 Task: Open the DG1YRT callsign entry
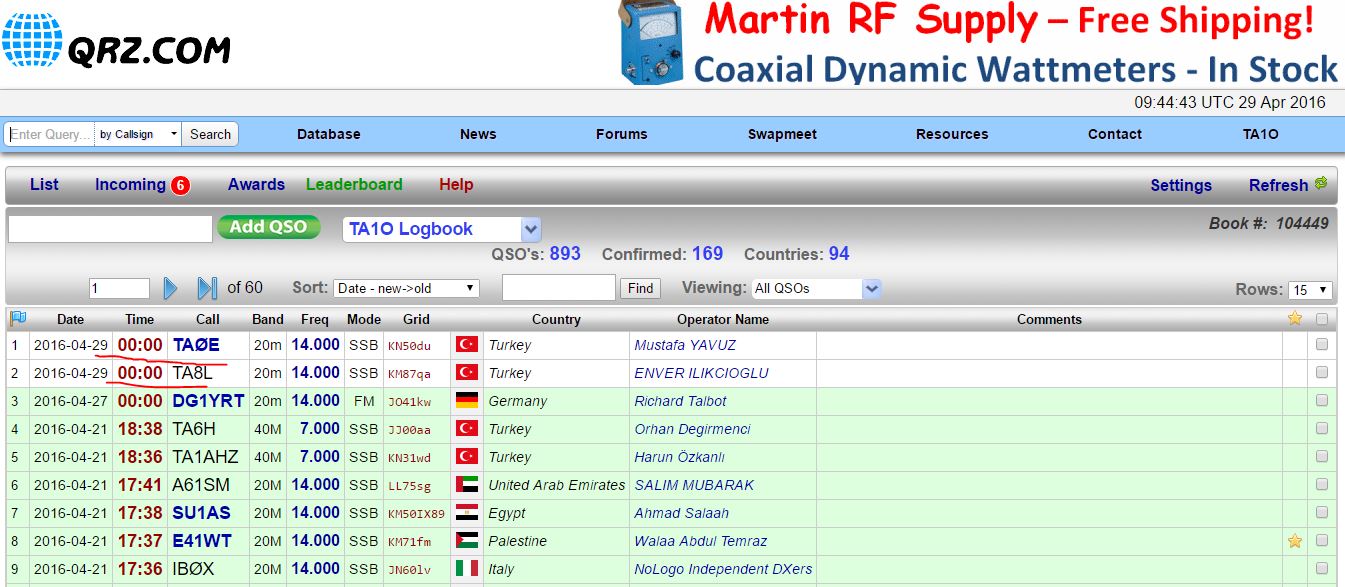pos(208,401)
